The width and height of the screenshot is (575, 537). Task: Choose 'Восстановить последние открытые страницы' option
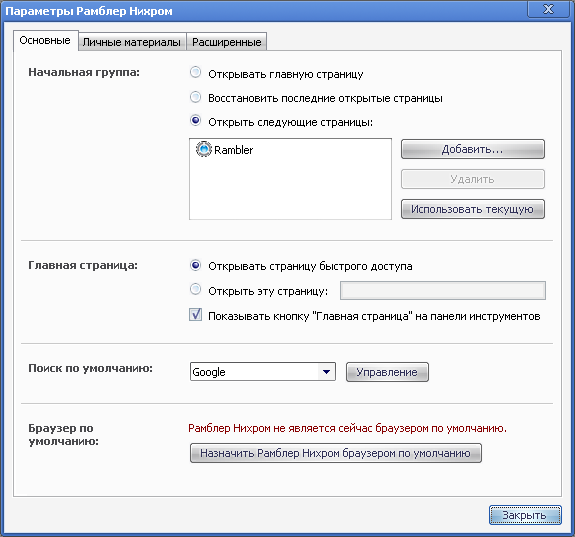195,97
